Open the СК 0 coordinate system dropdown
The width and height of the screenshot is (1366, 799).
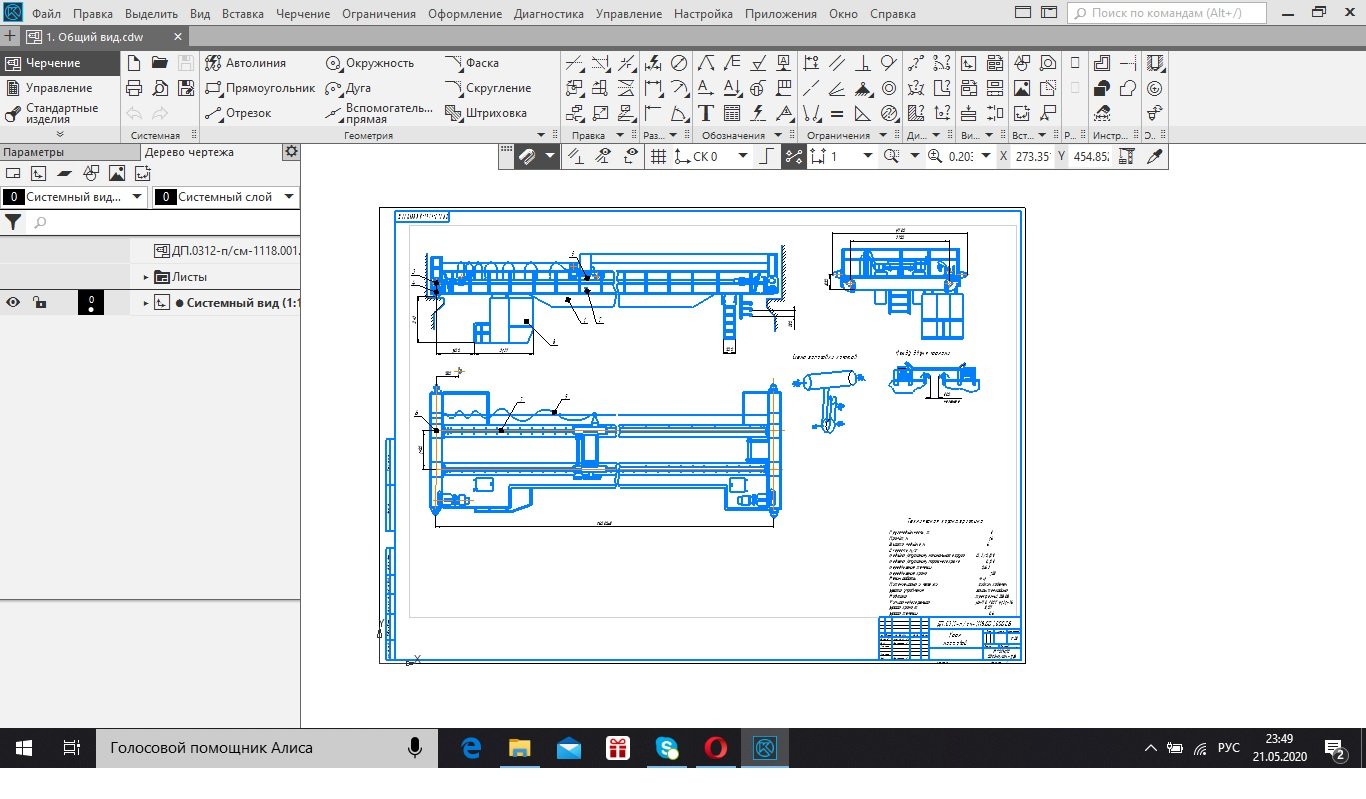(x=742, y=156)
